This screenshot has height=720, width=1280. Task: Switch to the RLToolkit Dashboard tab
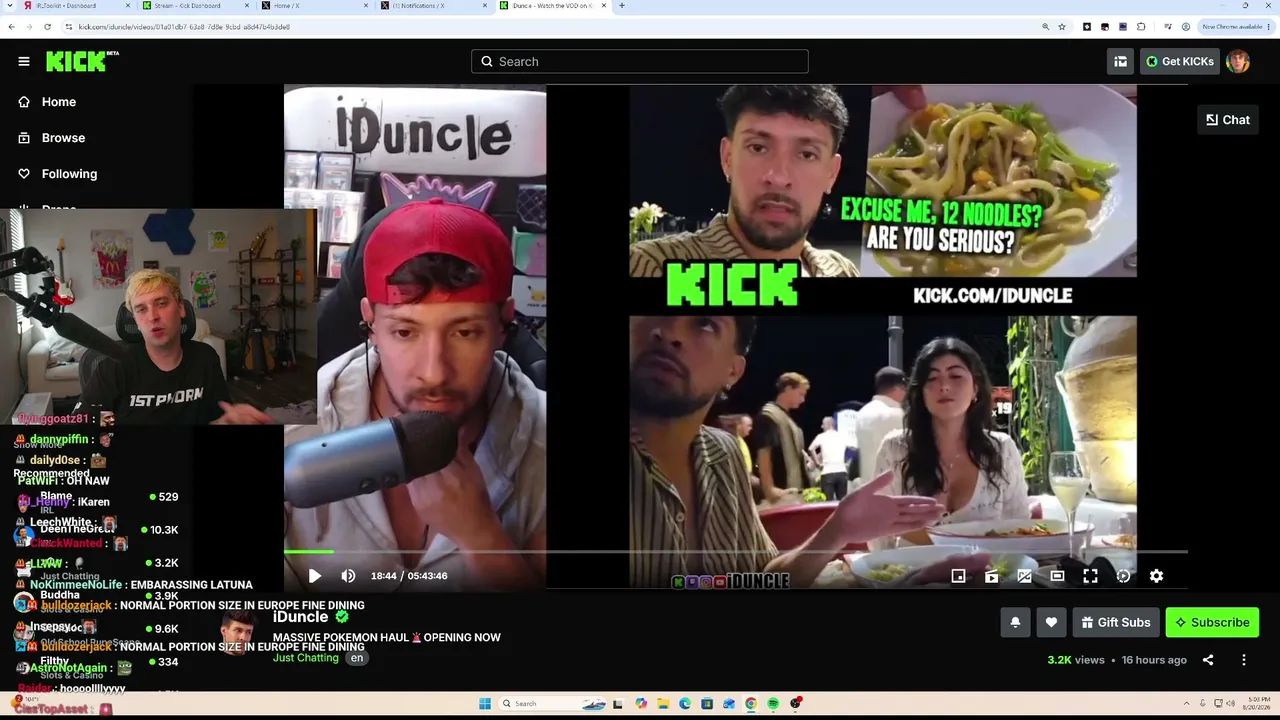click(76, 6)
